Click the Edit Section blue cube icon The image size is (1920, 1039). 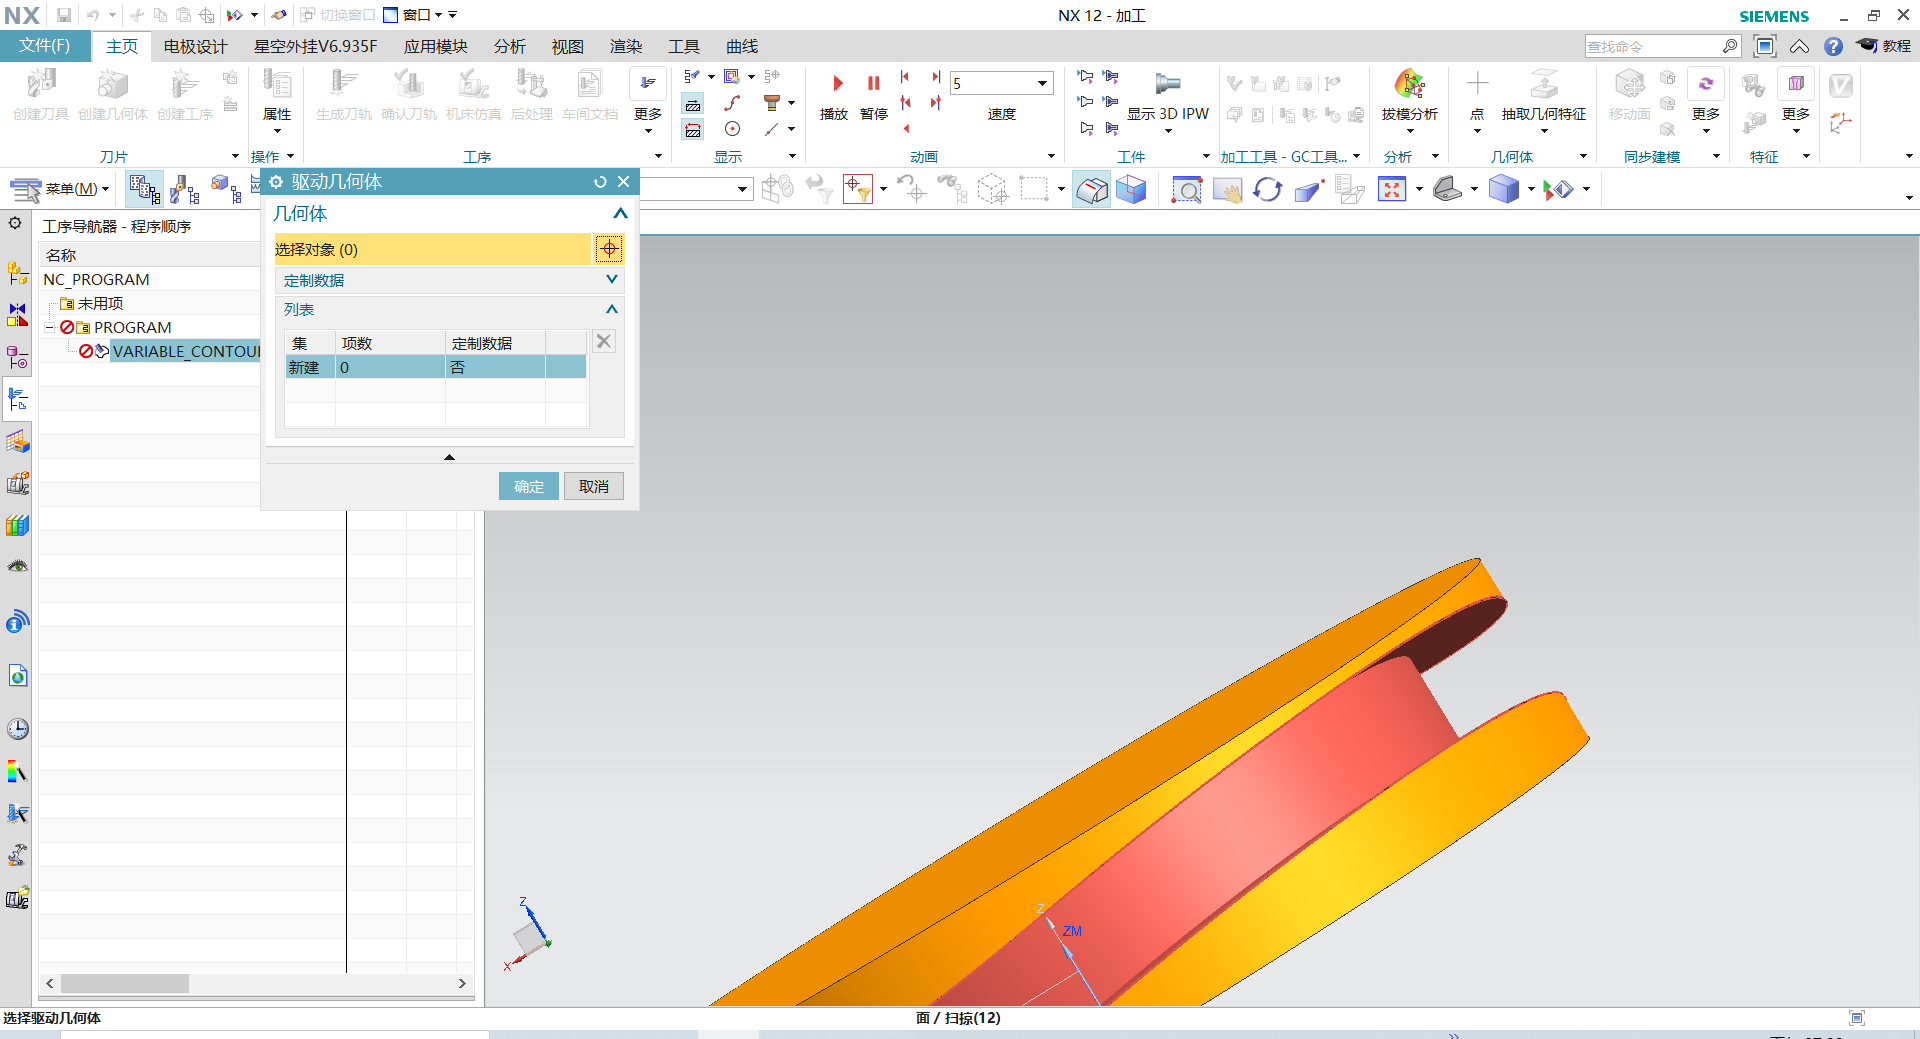pyautogui.click(x=1131, y=189)
